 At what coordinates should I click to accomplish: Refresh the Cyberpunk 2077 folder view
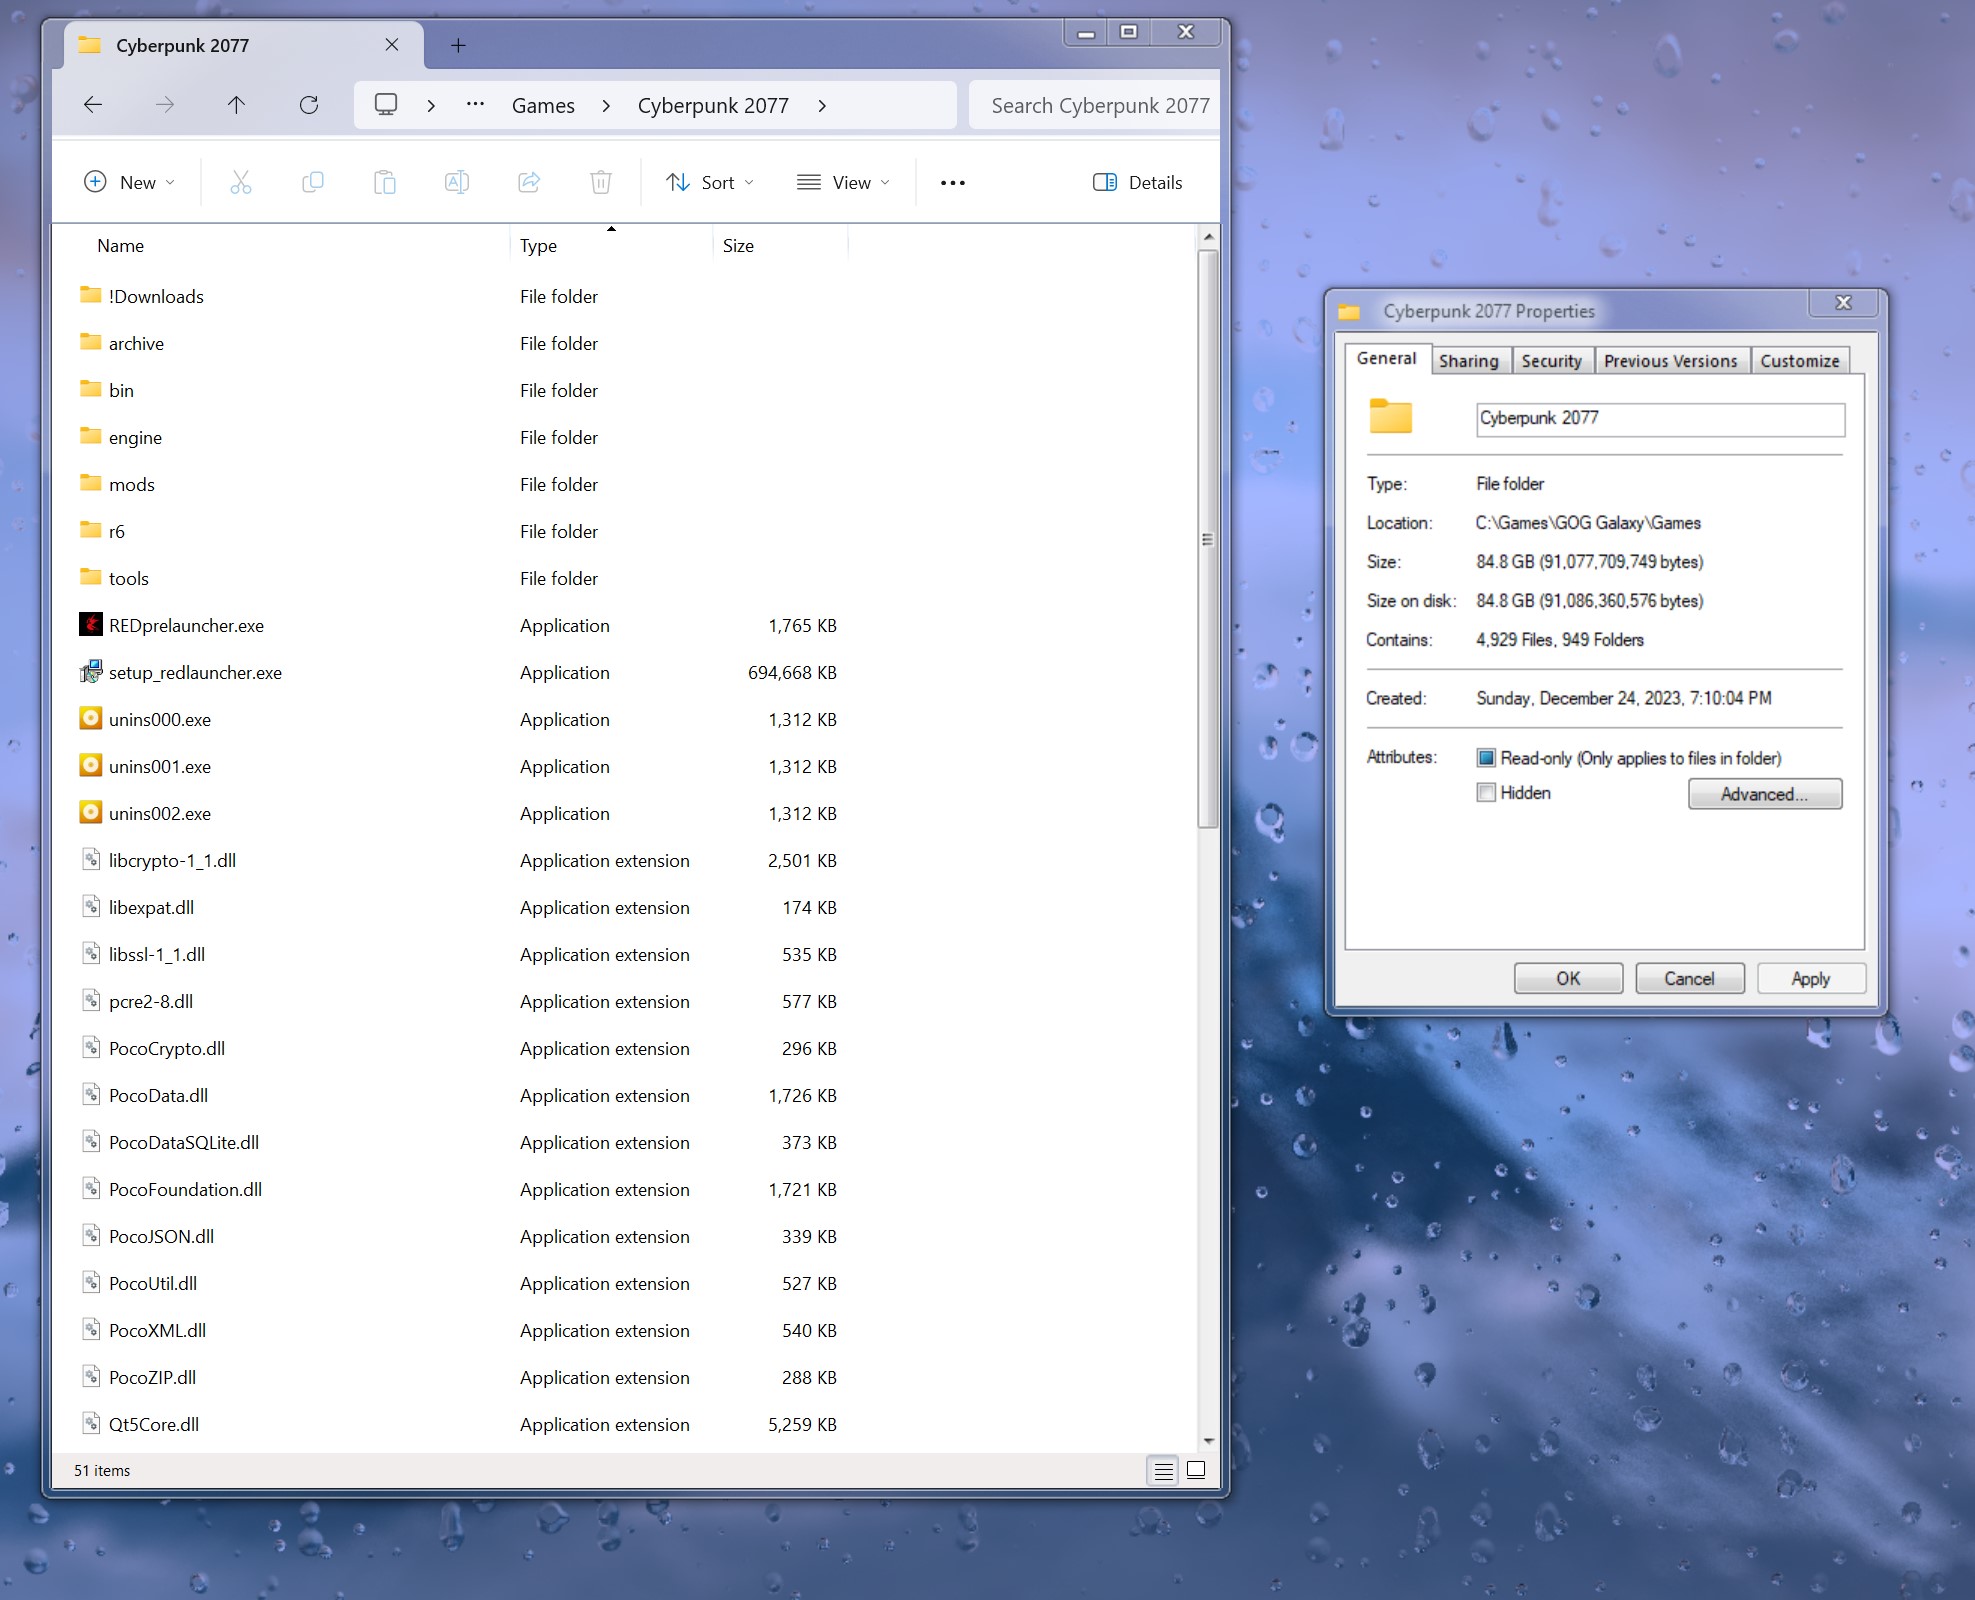click(x=309, y=105)
